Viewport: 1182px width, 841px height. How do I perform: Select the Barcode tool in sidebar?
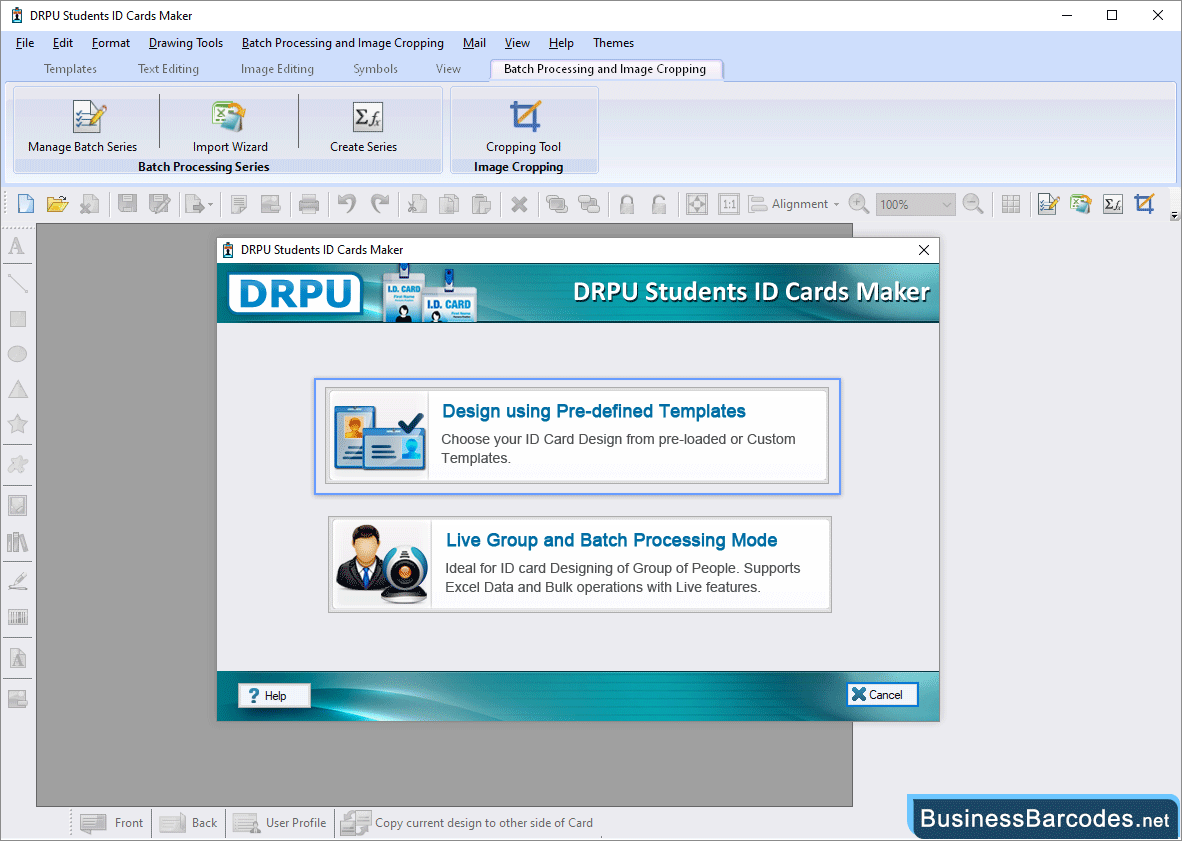click(x=17, y=617)
